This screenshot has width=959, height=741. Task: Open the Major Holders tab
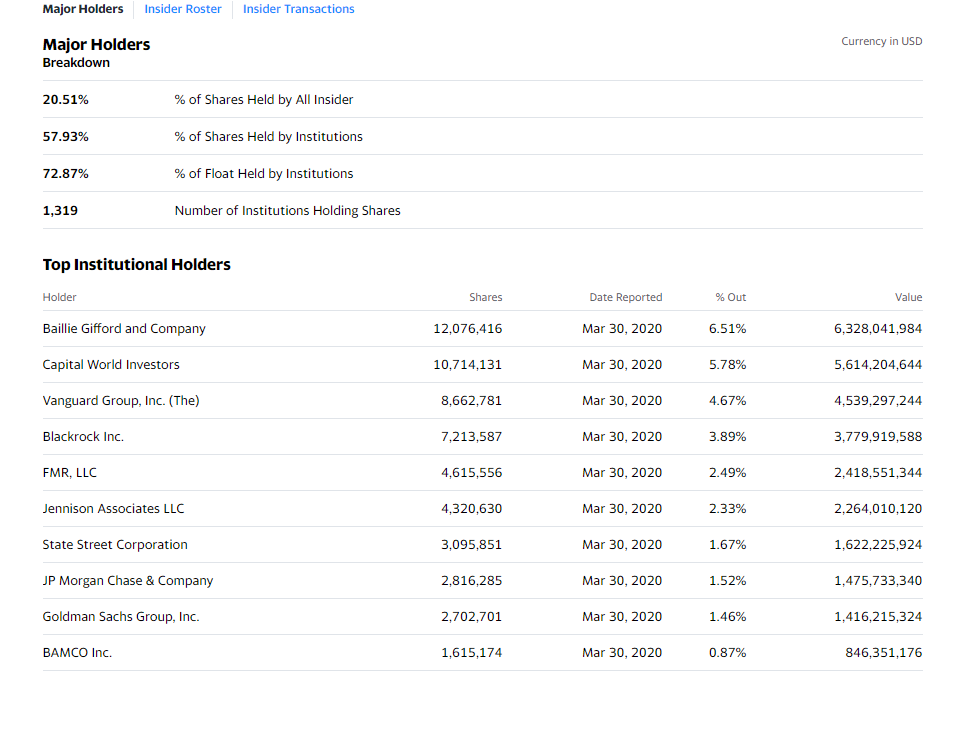(83, 9)
